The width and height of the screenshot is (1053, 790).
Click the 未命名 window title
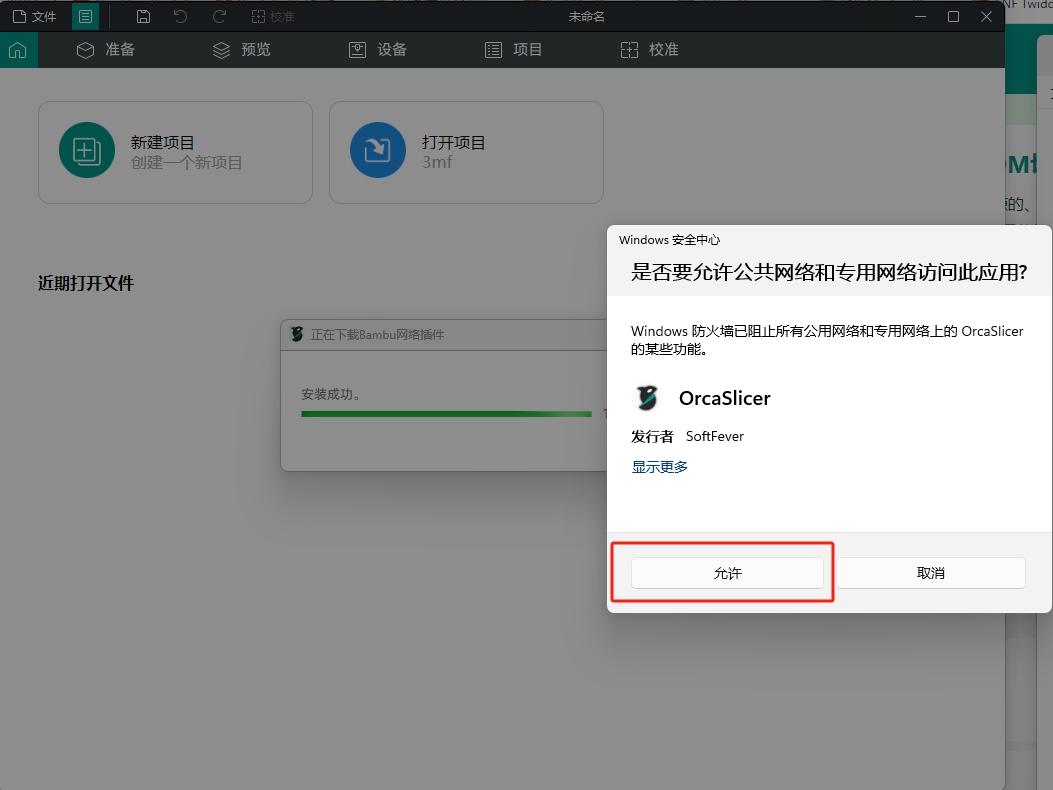tap(586, 16)
